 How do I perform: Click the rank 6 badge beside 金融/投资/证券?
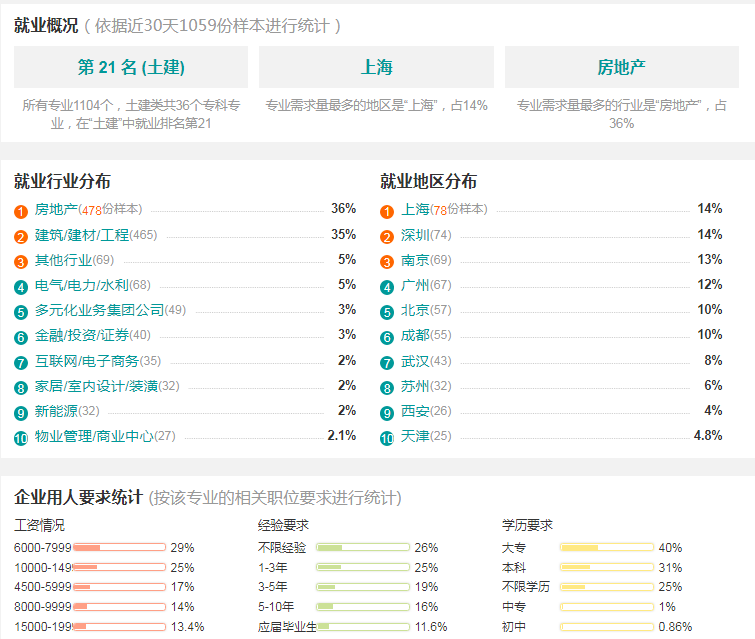point(21,338)
